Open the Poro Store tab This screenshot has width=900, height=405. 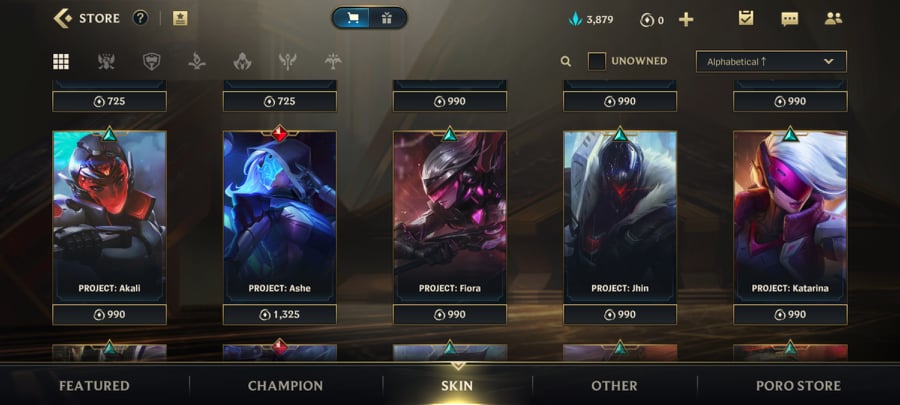pyautogui.click(x=798, y=385)
